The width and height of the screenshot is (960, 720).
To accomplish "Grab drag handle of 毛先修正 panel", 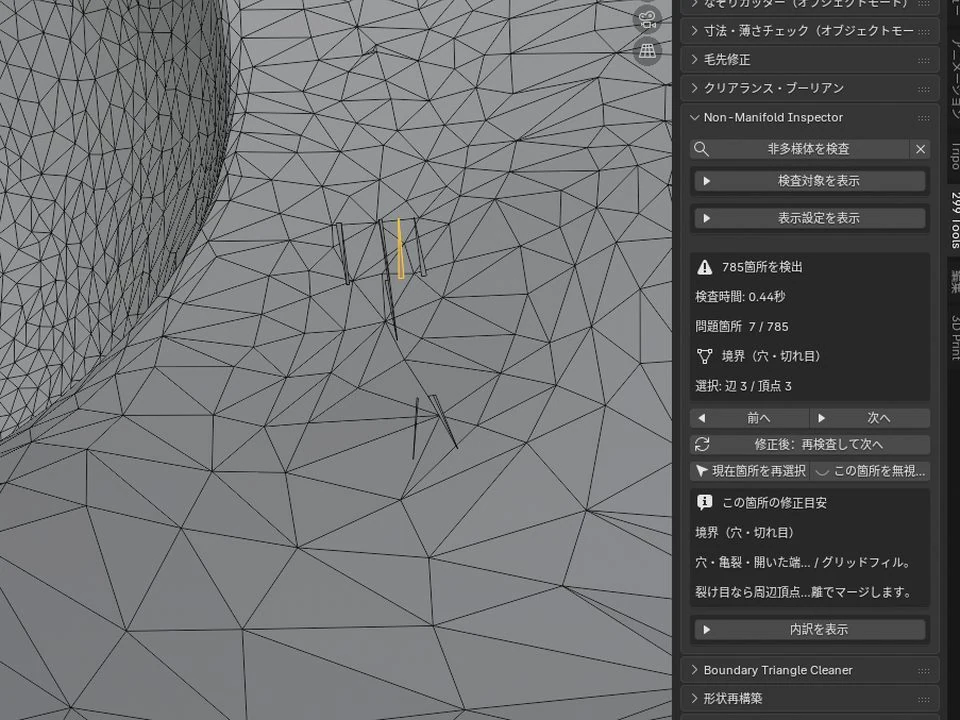I will pos(924,60).
